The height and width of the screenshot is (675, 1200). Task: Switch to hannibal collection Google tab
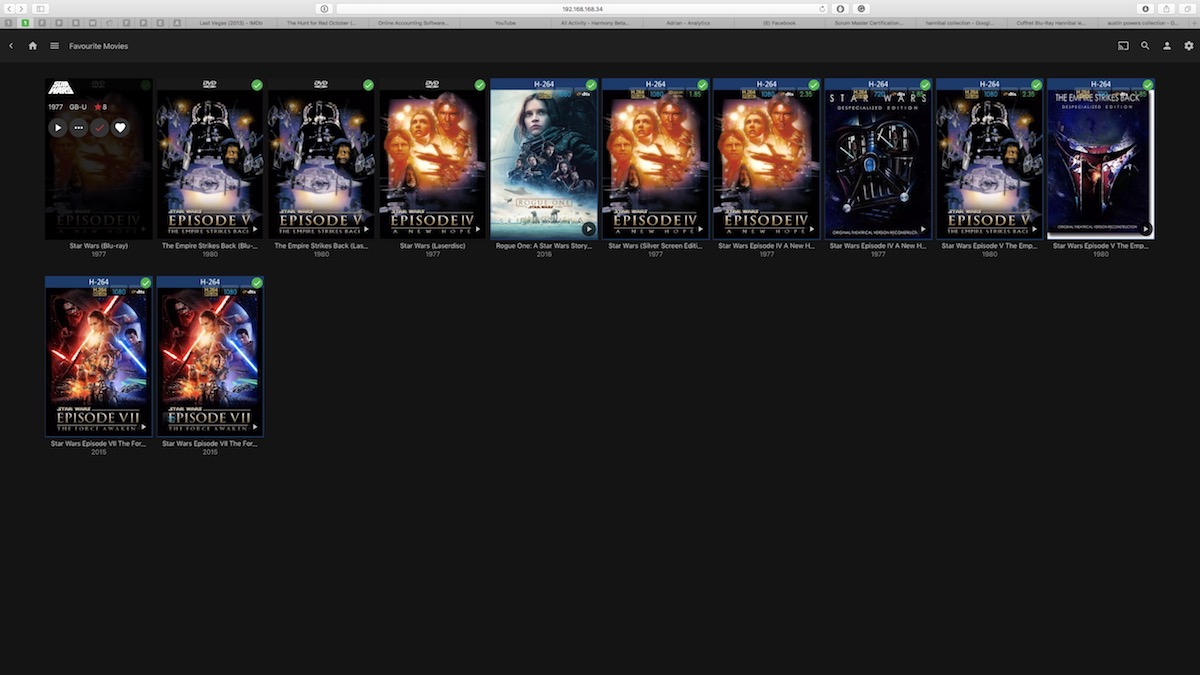tap(962, 22)
